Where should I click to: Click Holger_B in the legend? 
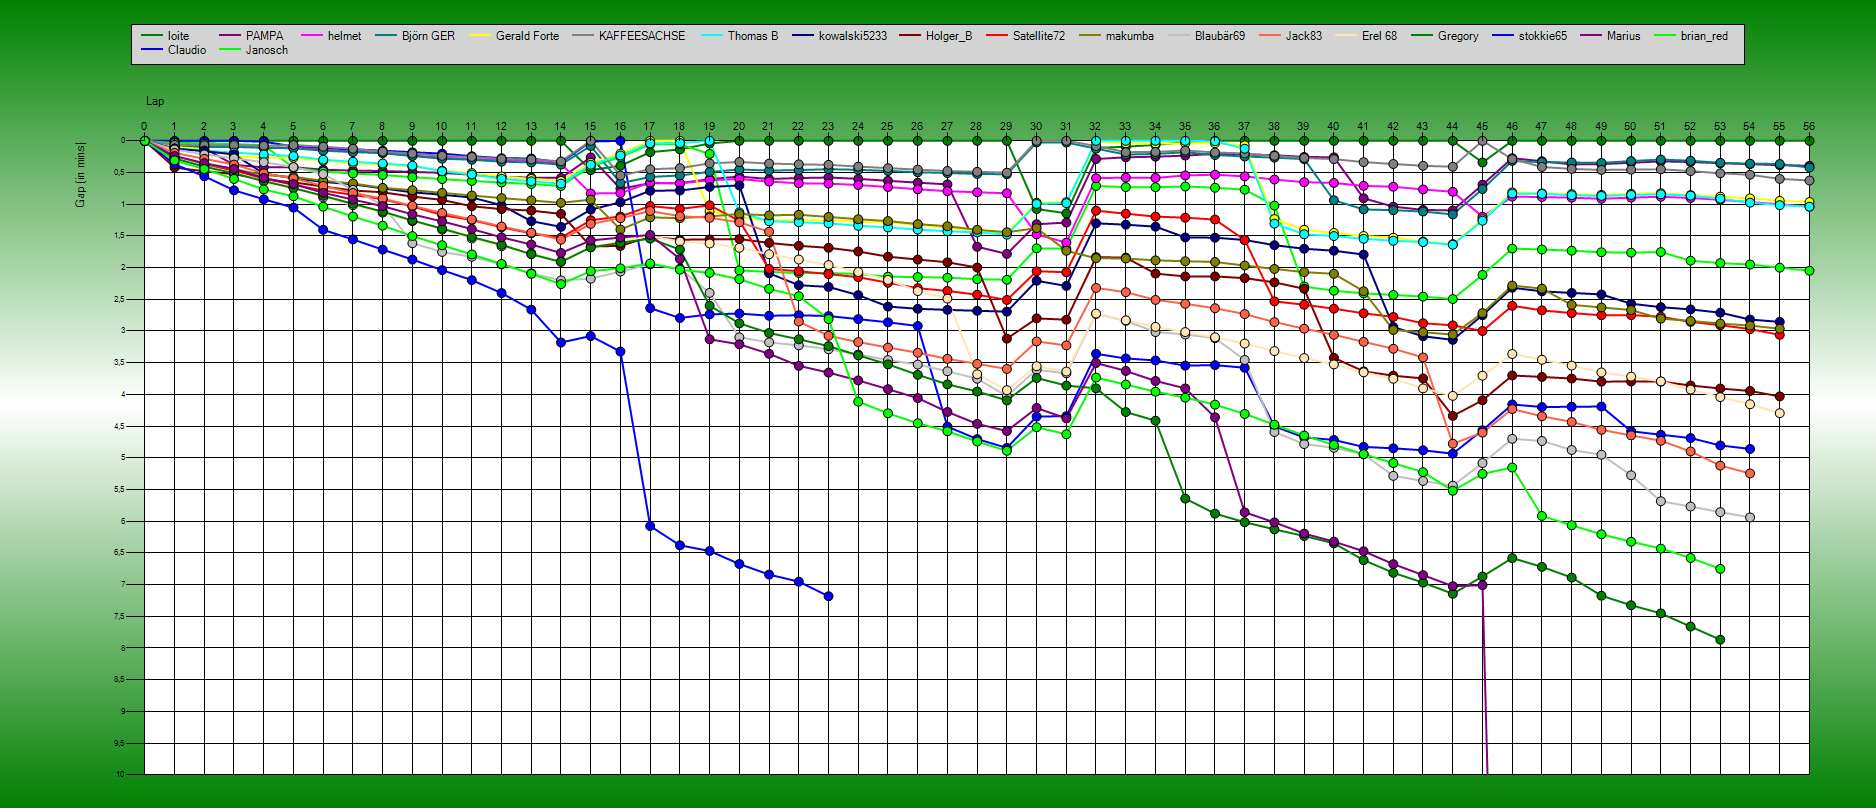(948, 36)
